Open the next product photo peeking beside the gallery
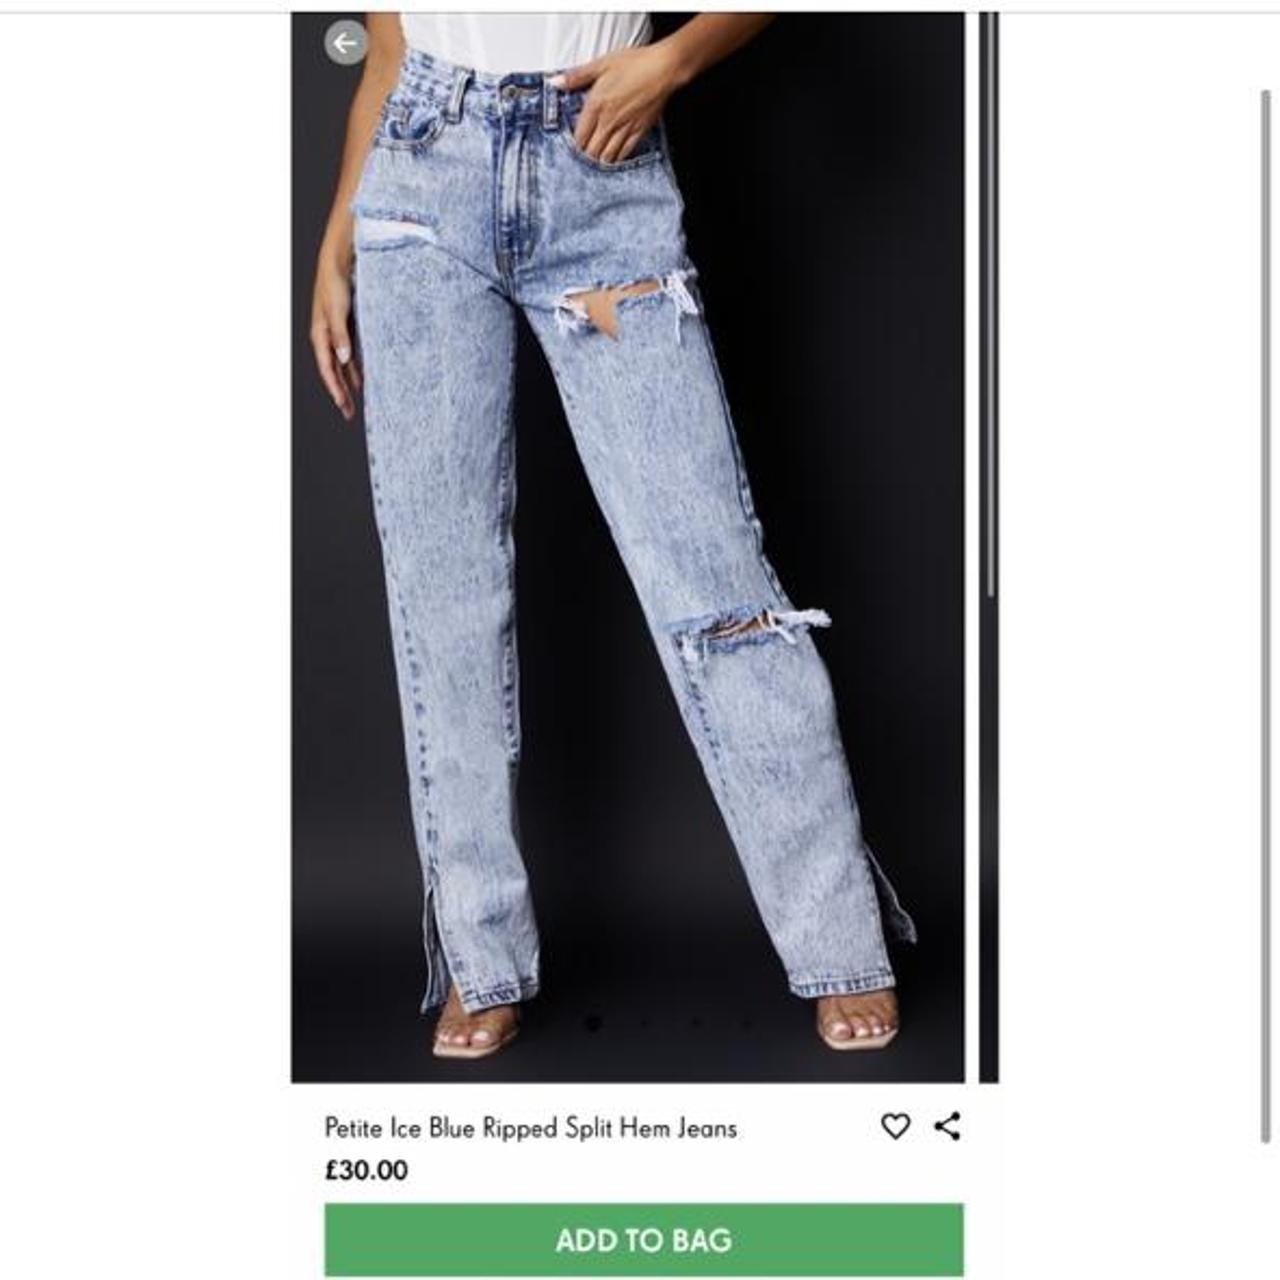Screen dimensions: 1280x1280 click(989, 548)
